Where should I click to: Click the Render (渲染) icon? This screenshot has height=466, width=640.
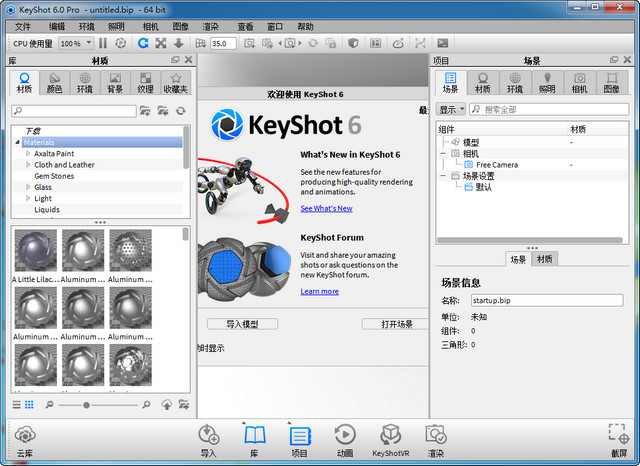tap(435, 437)
